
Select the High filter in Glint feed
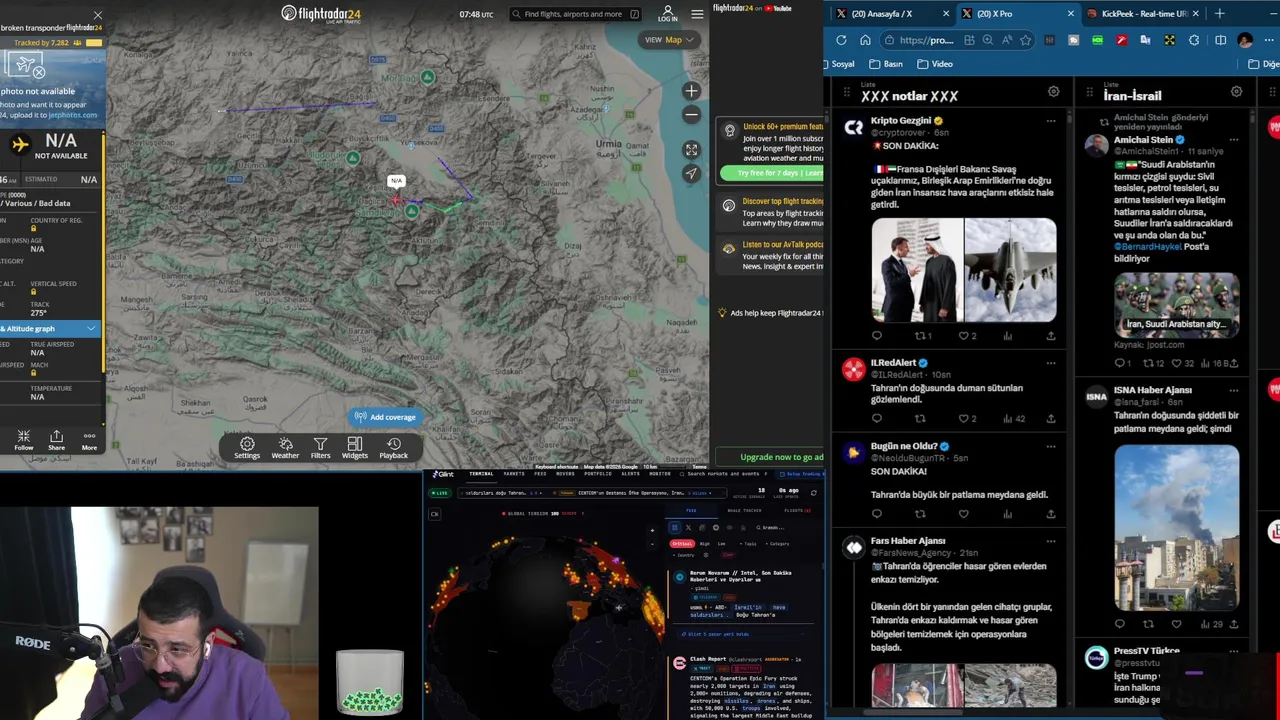[705, 544]
